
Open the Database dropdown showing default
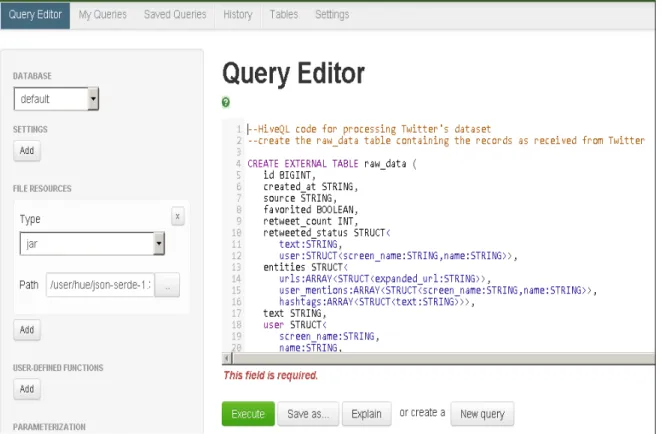tap(56, 99)
